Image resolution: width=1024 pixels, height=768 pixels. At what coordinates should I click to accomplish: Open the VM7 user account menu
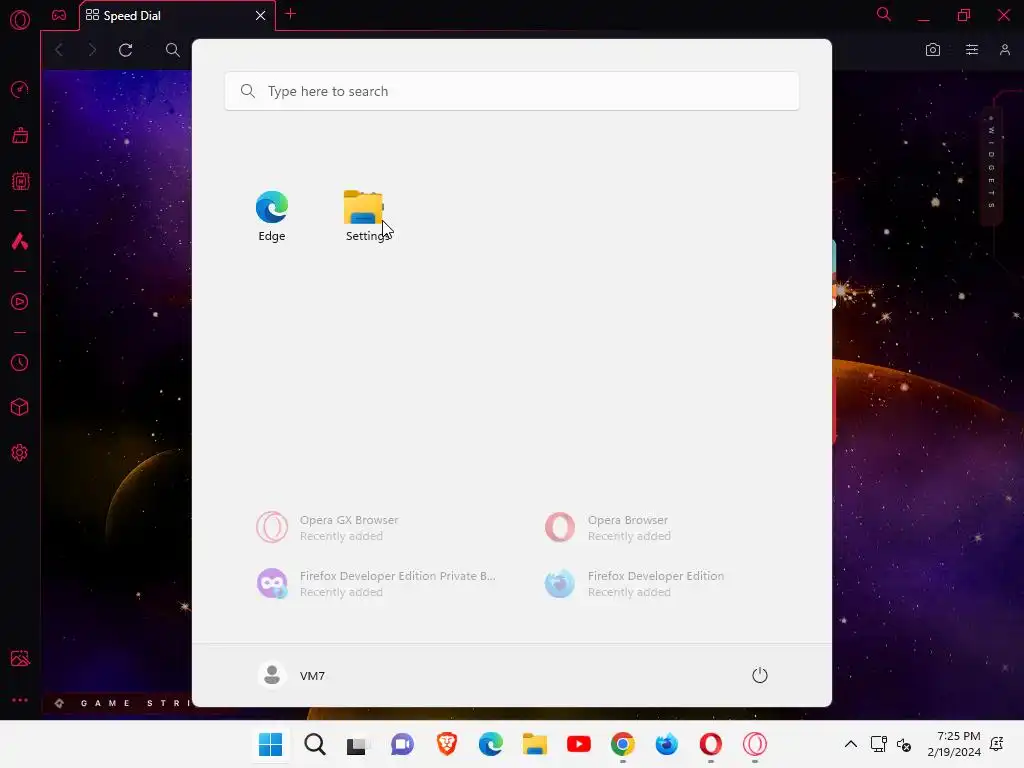click(x=291, y=675)
